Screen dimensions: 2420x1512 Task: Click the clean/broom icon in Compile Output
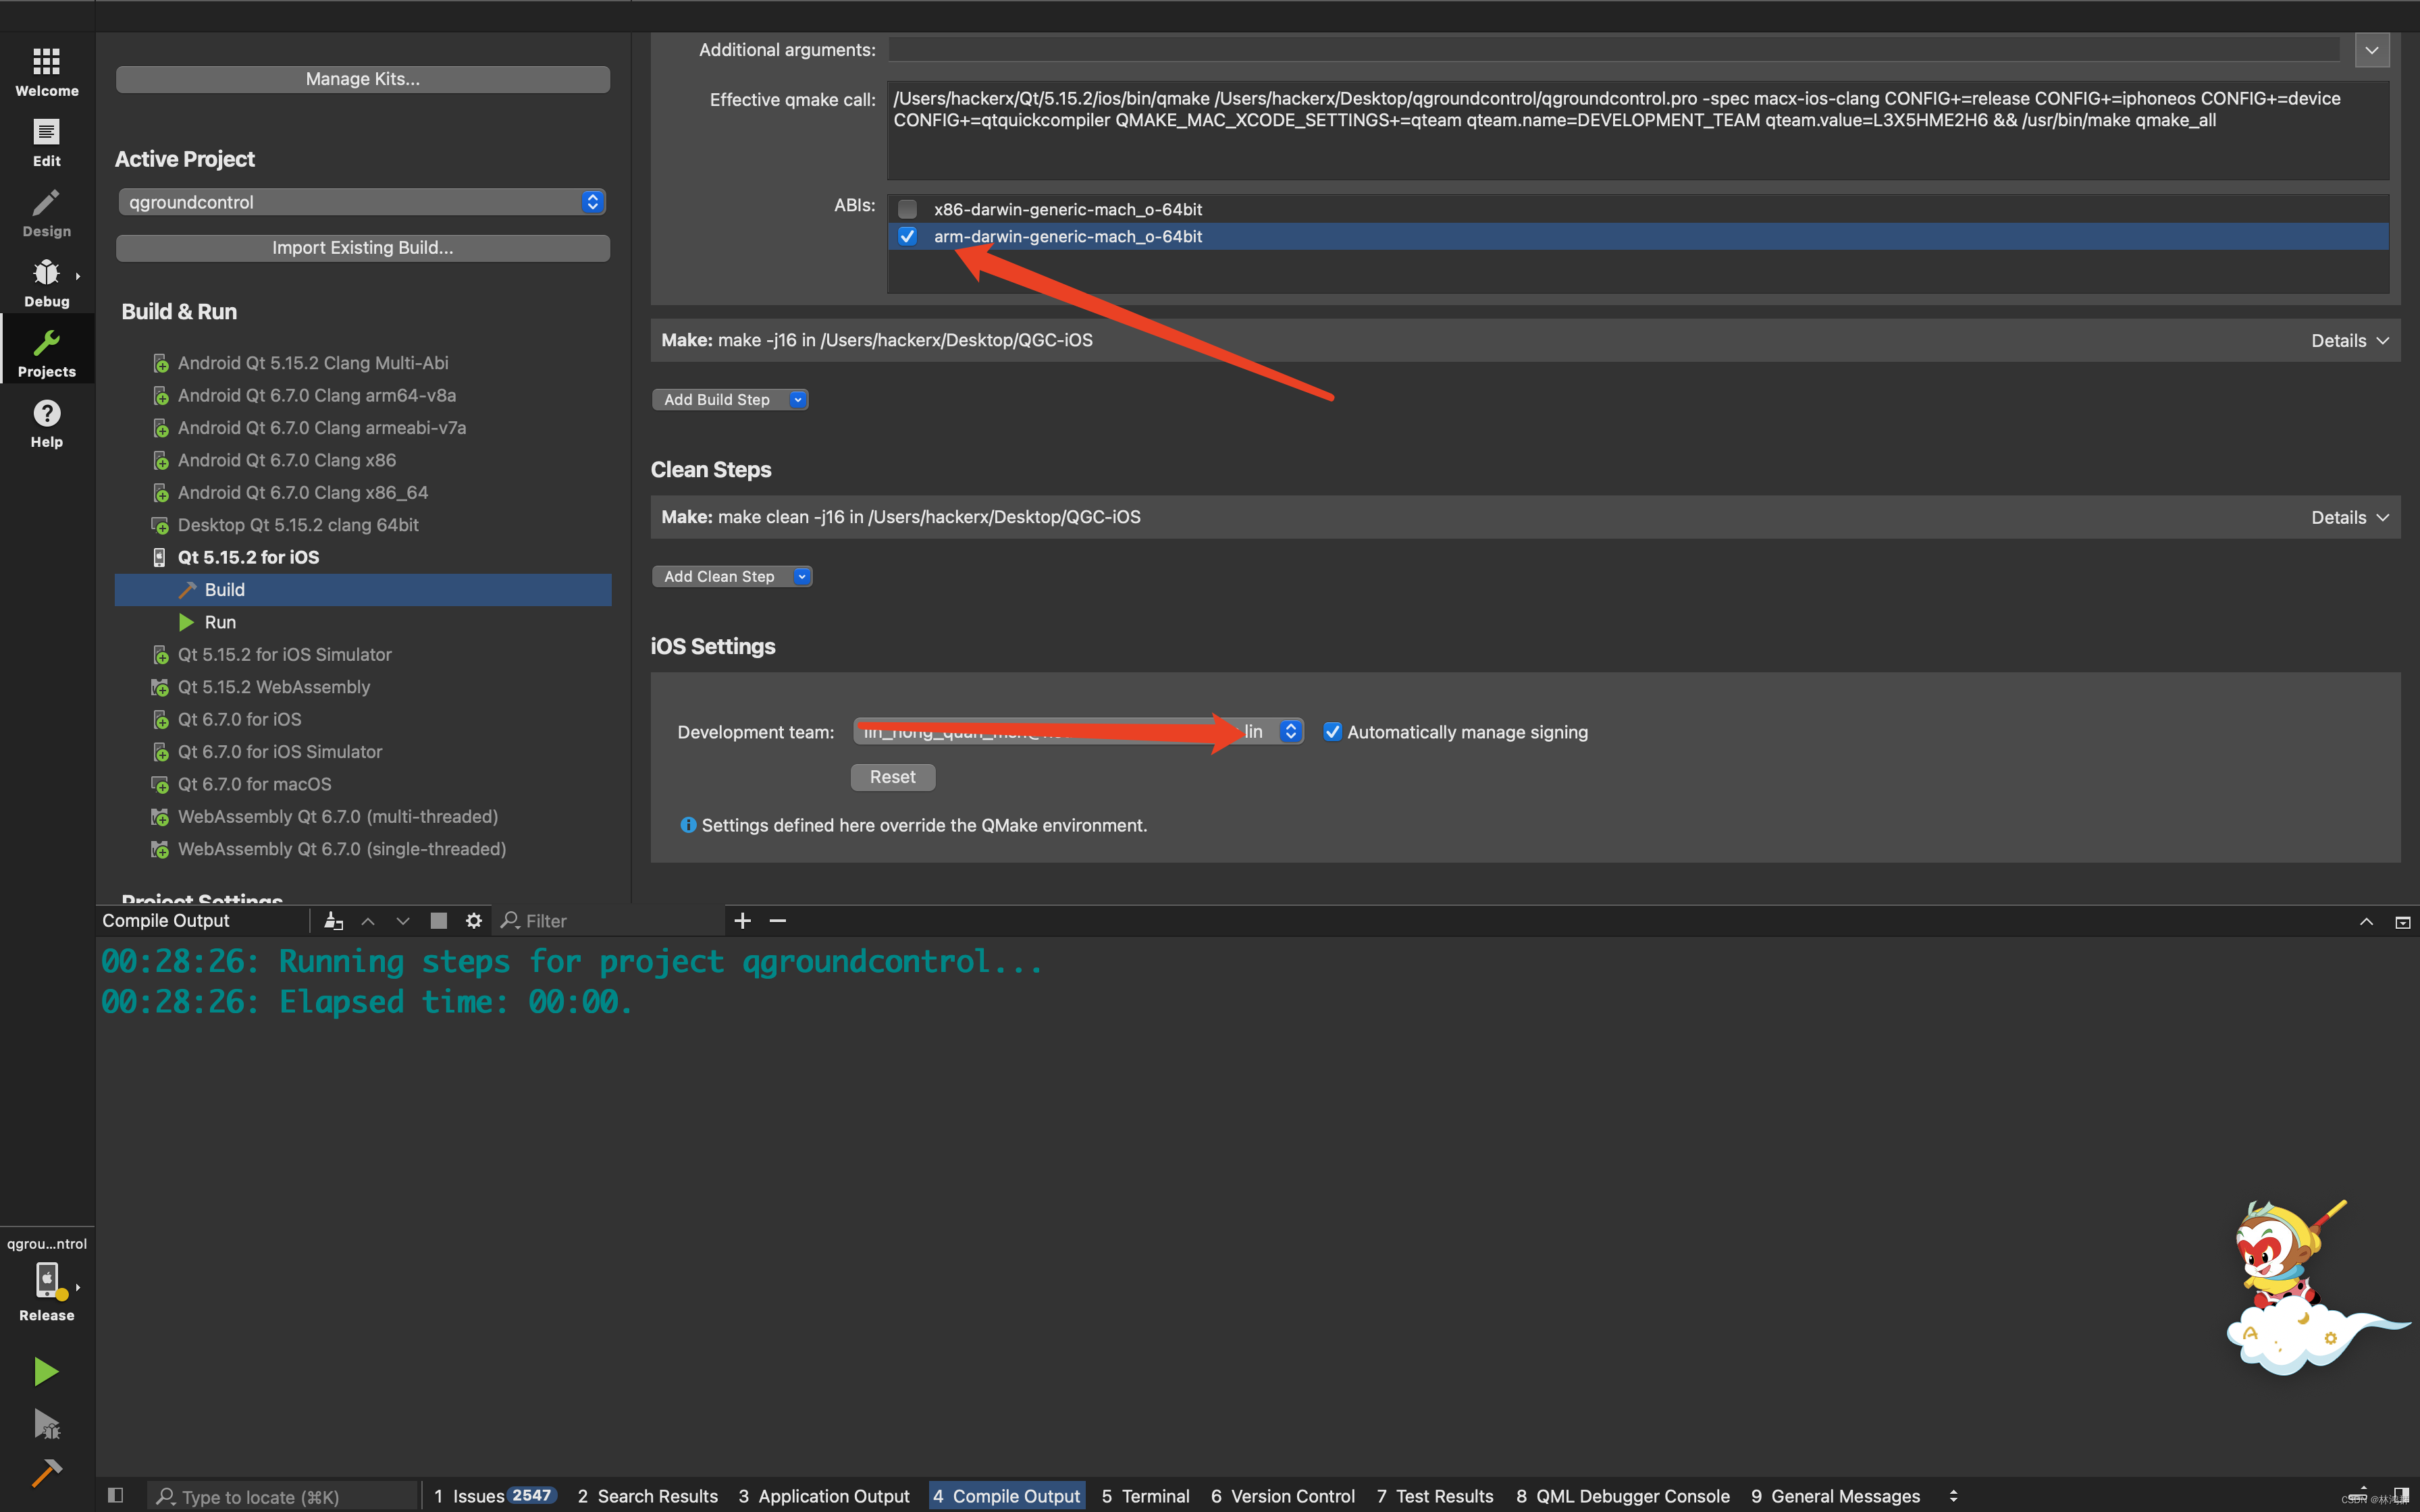coord(334,920)
